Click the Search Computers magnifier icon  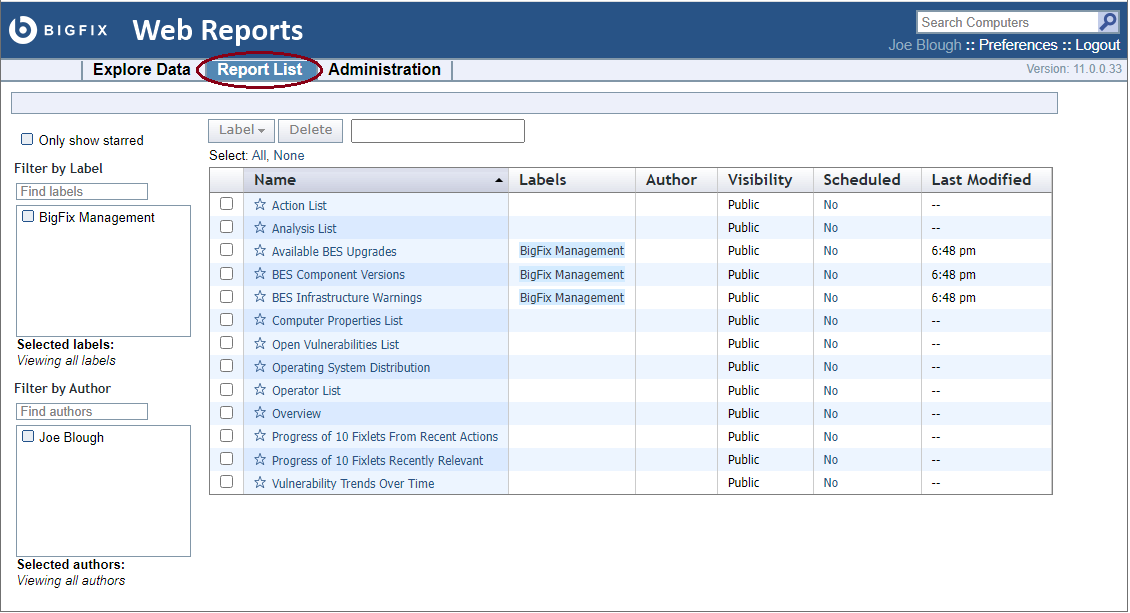(x=1108, y=22)
